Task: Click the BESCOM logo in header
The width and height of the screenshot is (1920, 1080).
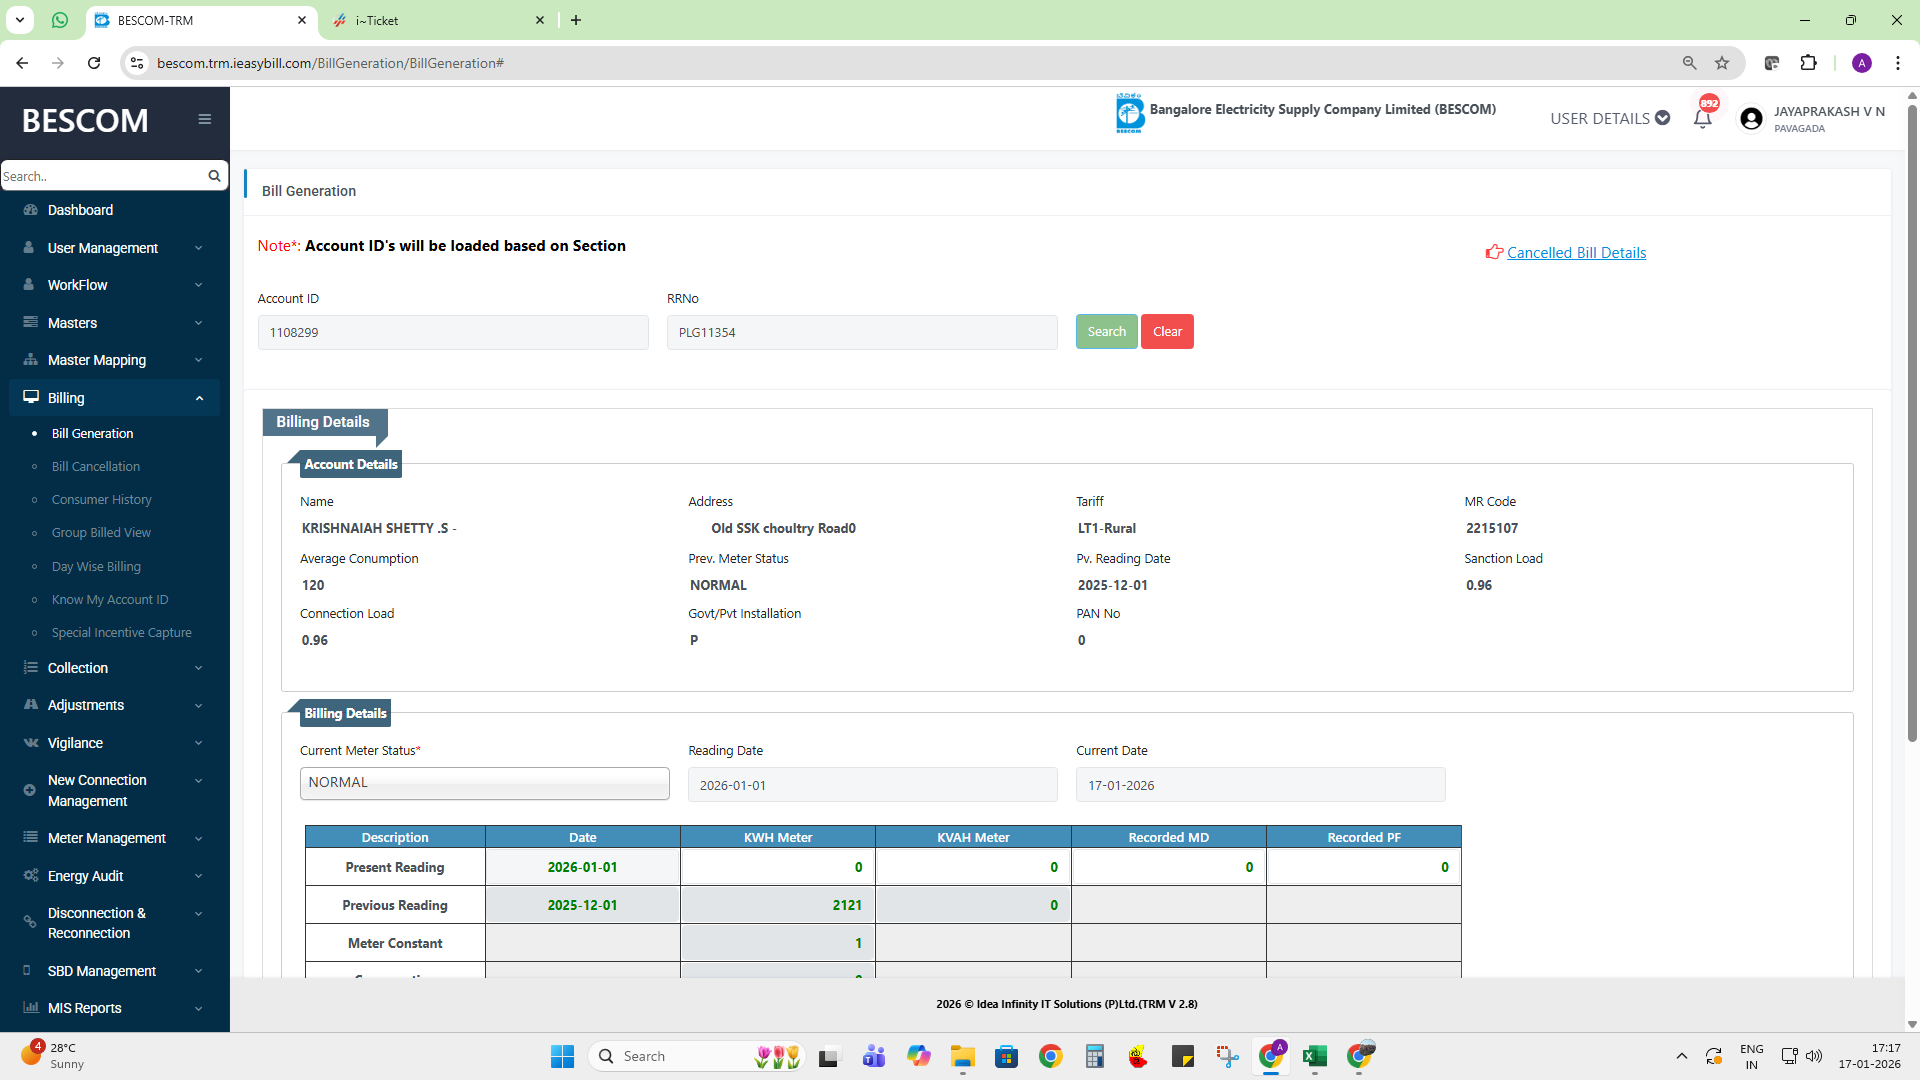Action: click(x=1129, y=113)
